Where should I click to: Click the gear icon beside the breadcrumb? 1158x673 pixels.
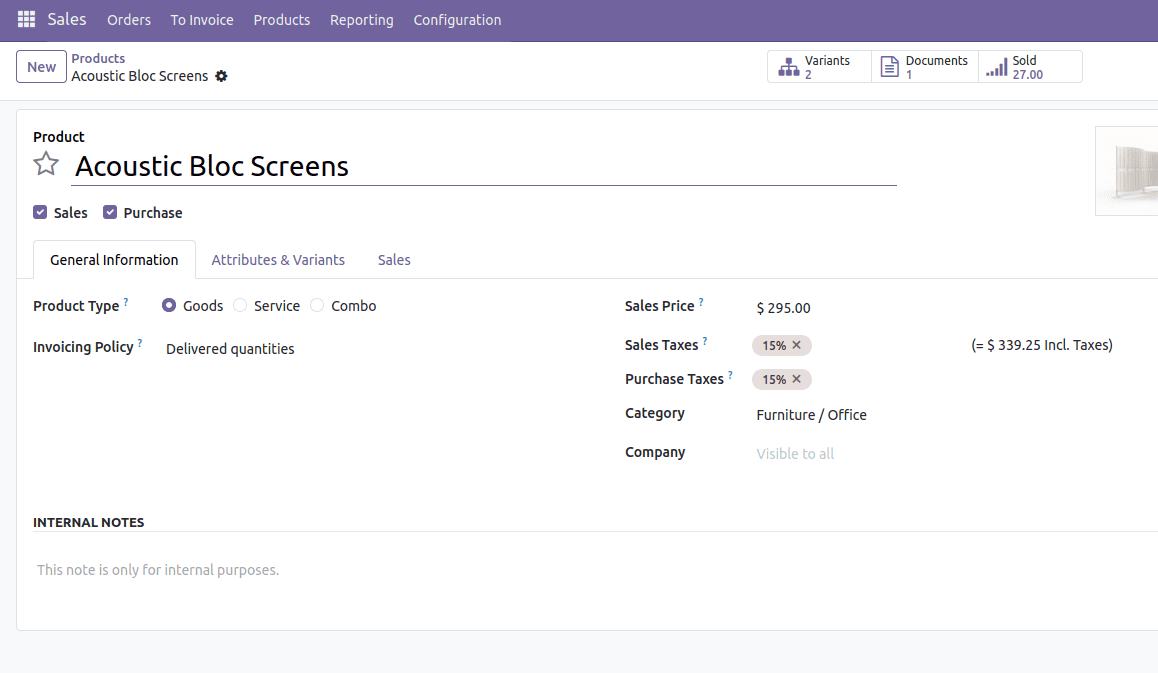pos(221,75)
